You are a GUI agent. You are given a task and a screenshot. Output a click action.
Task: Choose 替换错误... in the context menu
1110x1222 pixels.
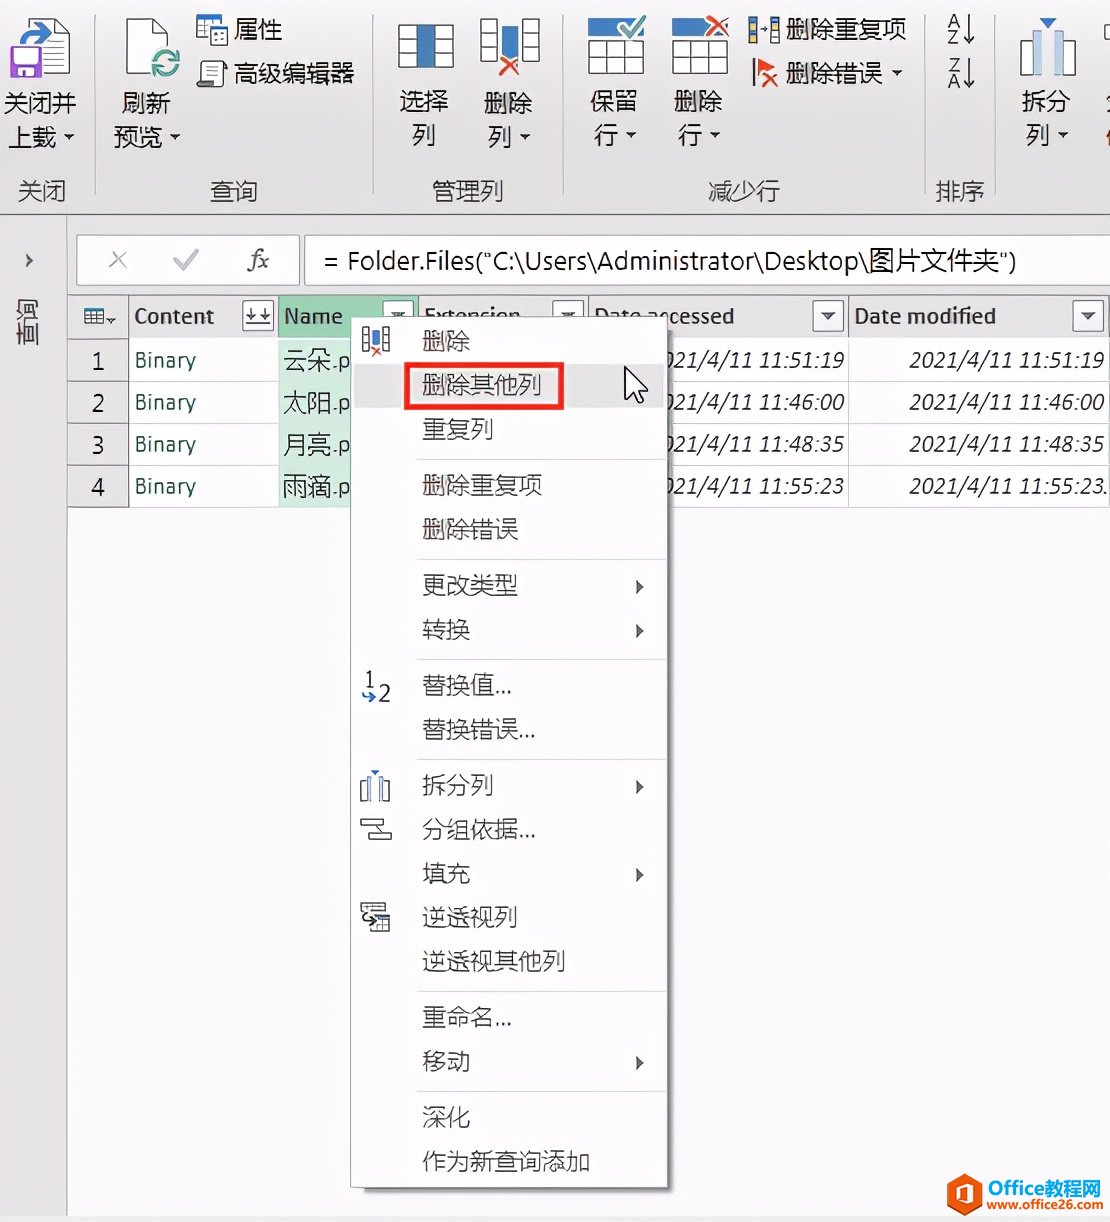click(x=509, y=729)
